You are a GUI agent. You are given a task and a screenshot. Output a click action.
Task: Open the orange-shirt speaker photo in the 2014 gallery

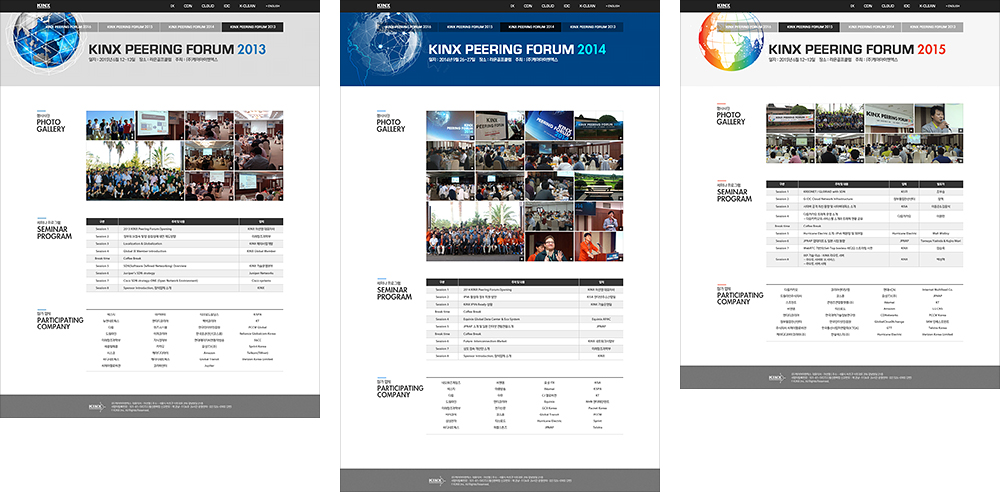(x=599, y=246)
